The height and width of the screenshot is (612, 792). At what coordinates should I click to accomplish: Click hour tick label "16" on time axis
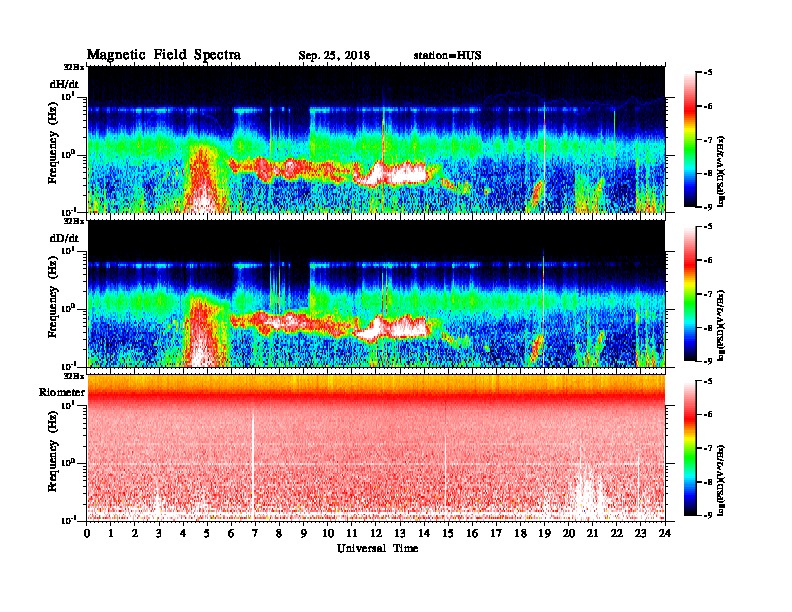coord(472,533)
